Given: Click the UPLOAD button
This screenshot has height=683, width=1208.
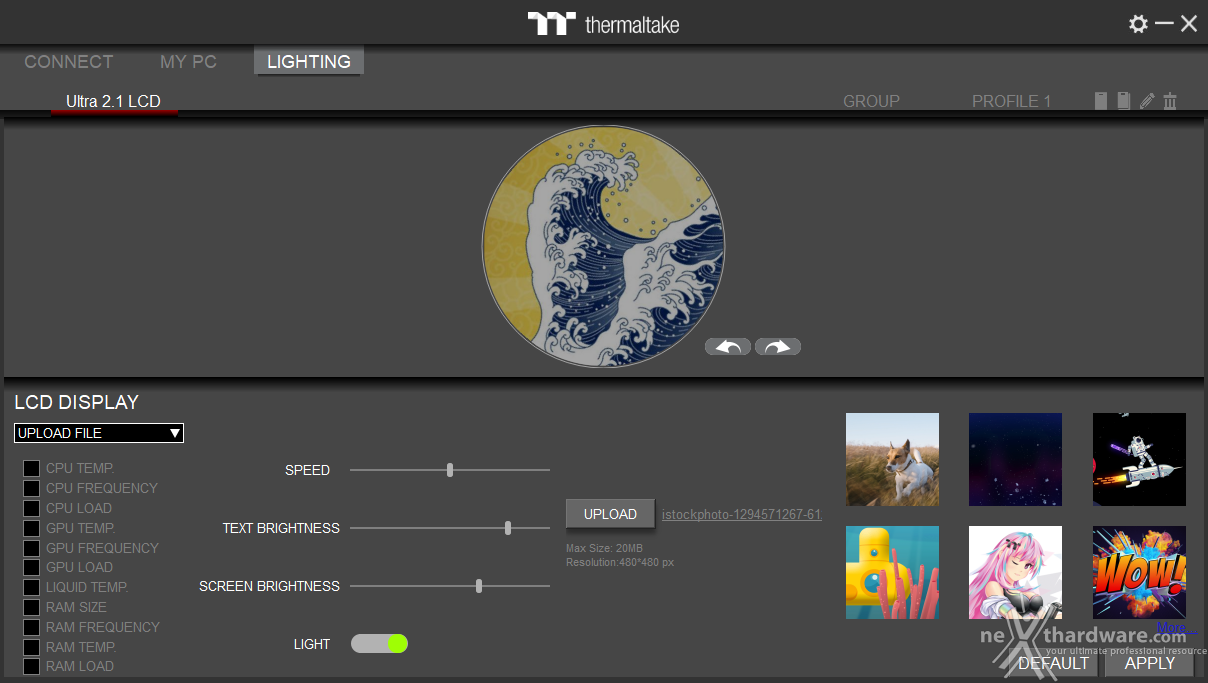Looking at the screenshot, I should [610, 514].
